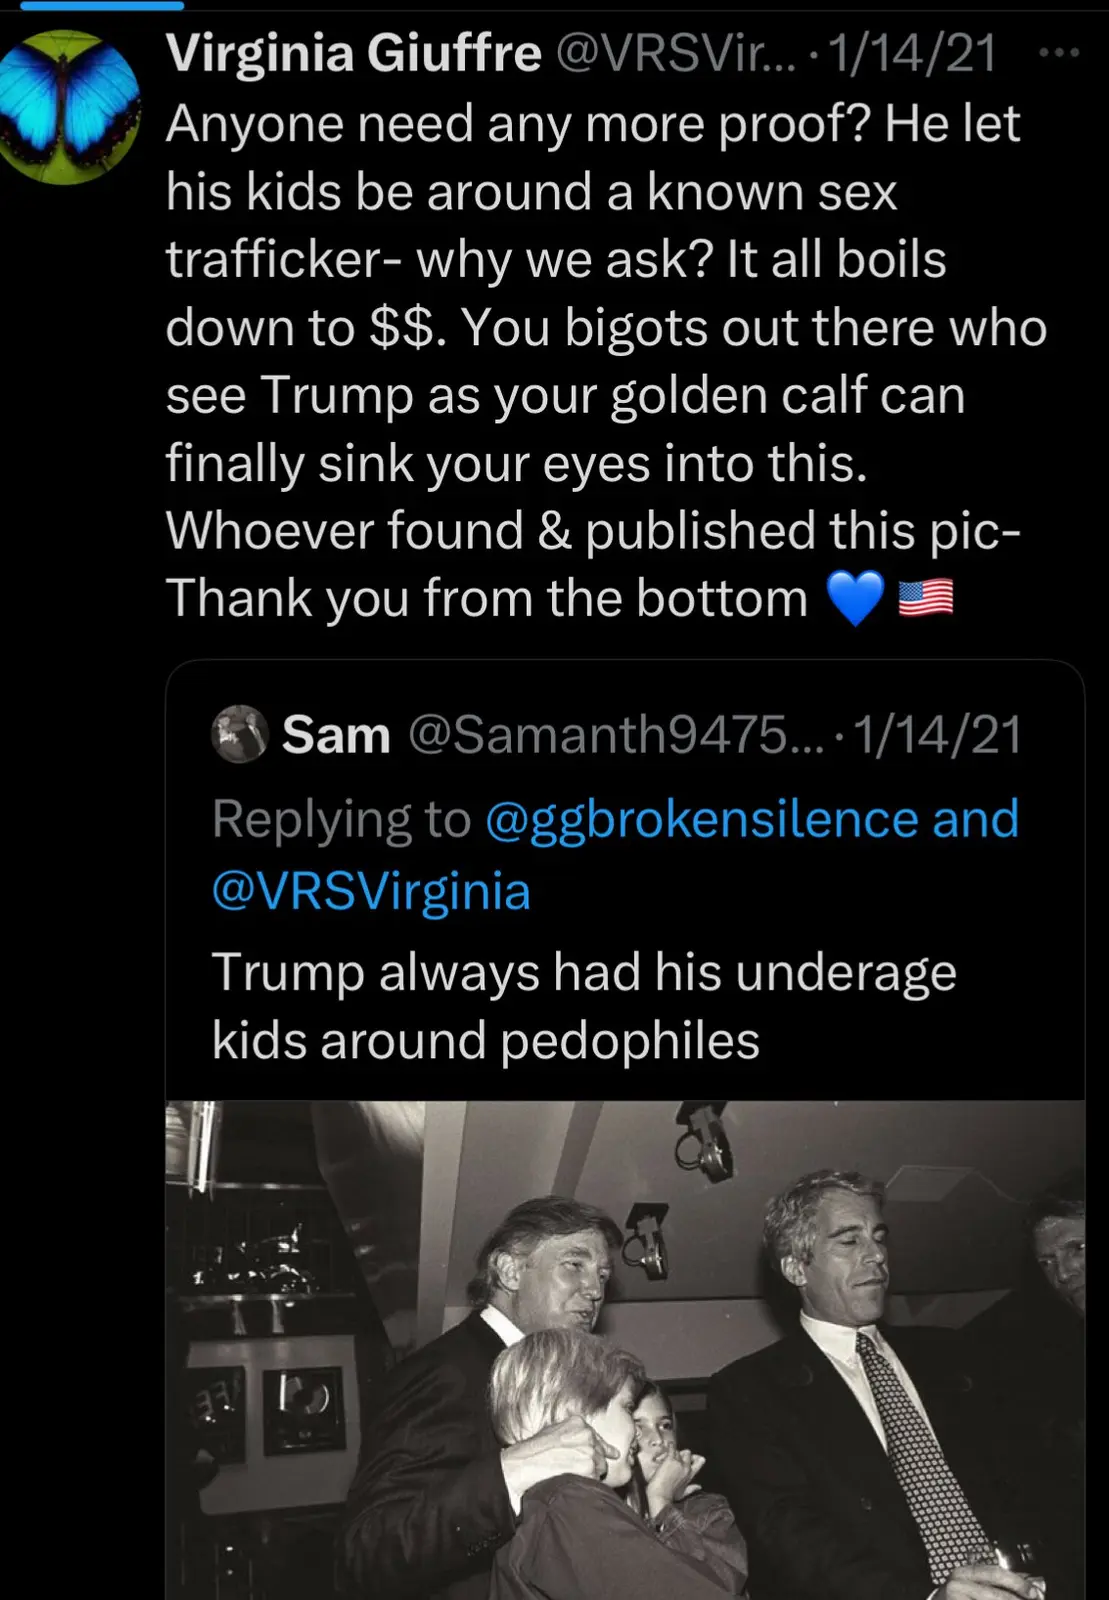This screenshot has height=1600, width=1109.
Task: Click the main tweet's 1/14/21 timestamp
Action: tap(912, 53)
